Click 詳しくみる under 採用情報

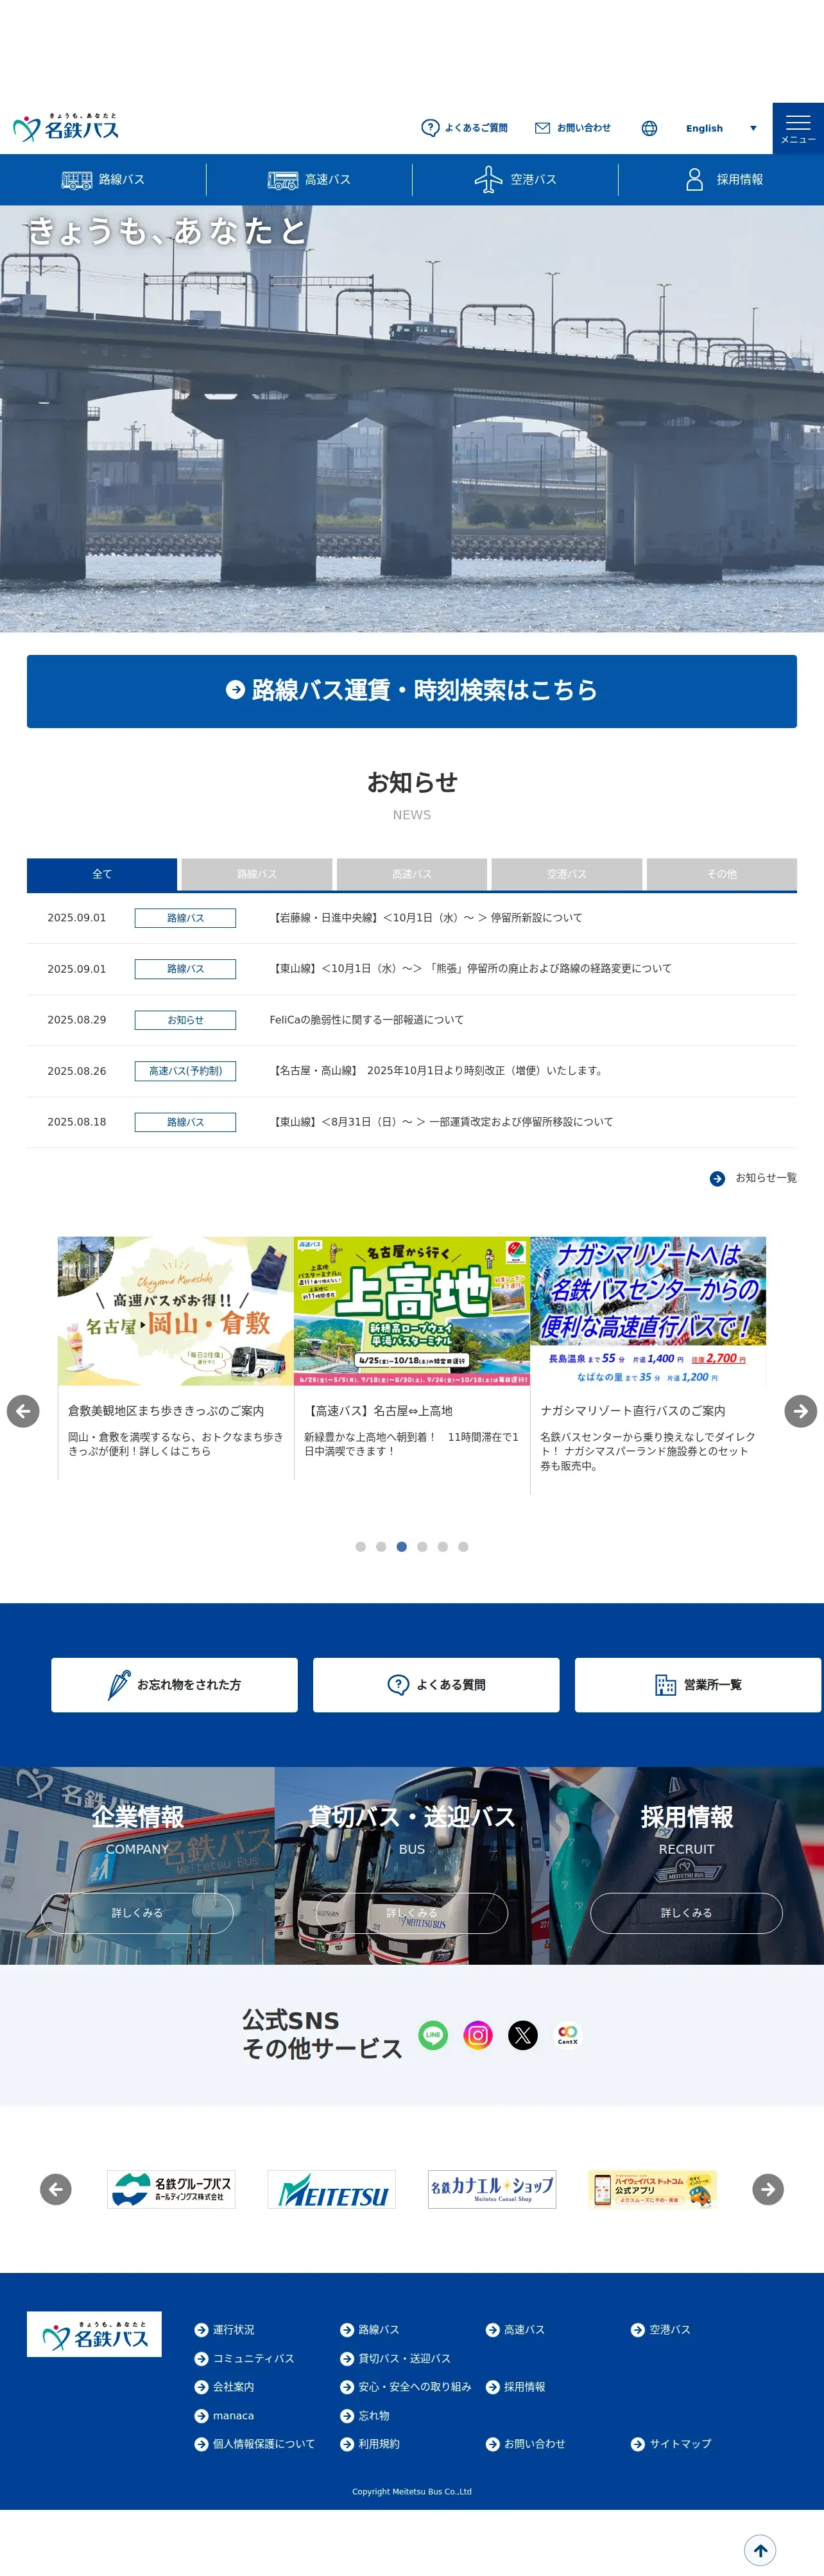coord(686,1913)
